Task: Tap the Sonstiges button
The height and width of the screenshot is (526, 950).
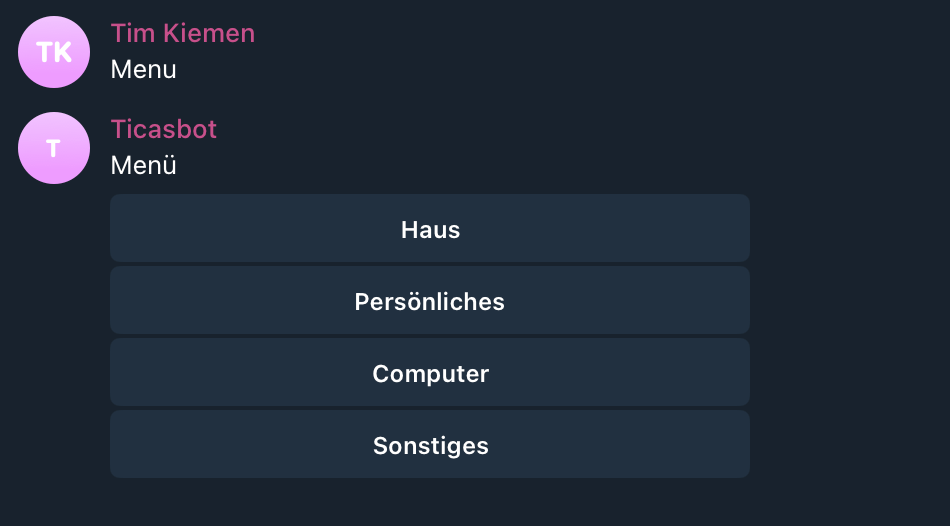Action: (430, 444)
